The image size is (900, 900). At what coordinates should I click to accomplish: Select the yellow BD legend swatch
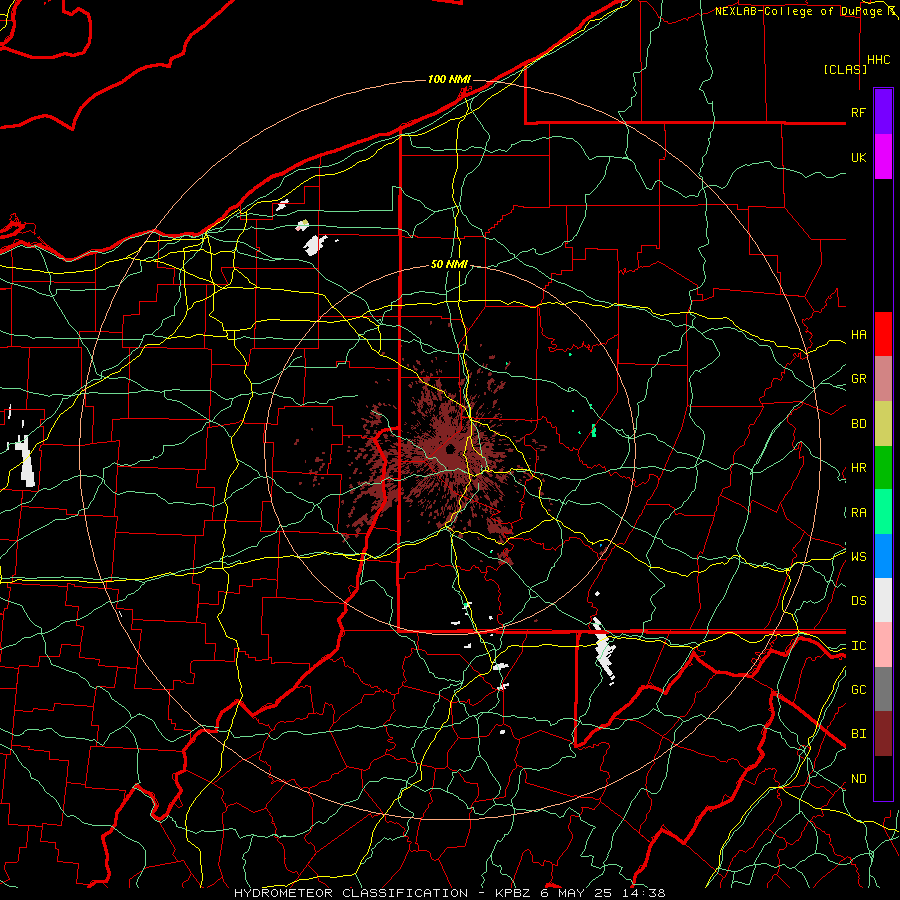coord(883,424)
